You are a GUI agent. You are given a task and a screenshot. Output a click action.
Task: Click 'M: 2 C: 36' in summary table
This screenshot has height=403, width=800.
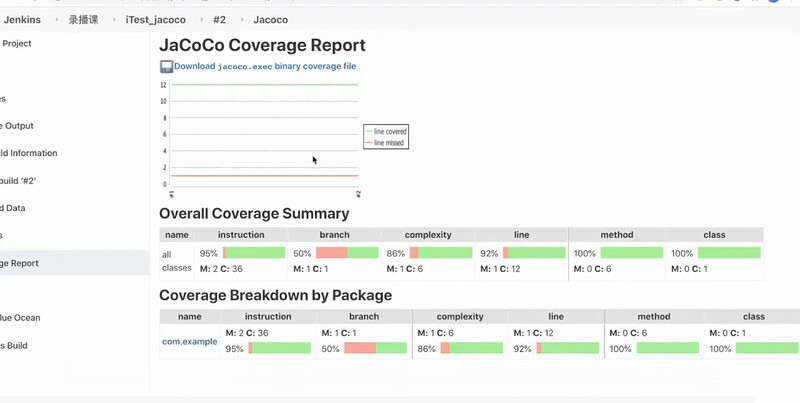221,269
